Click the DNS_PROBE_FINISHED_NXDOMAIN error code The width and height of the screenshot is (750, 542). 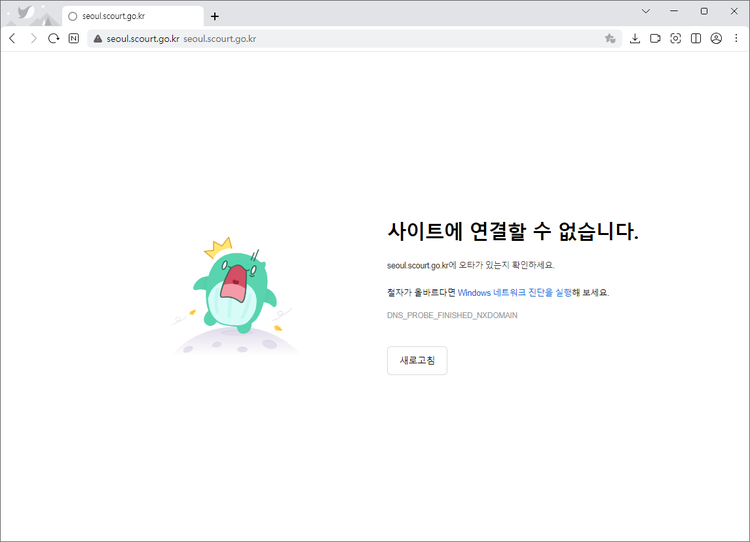[x=452, y=315]
